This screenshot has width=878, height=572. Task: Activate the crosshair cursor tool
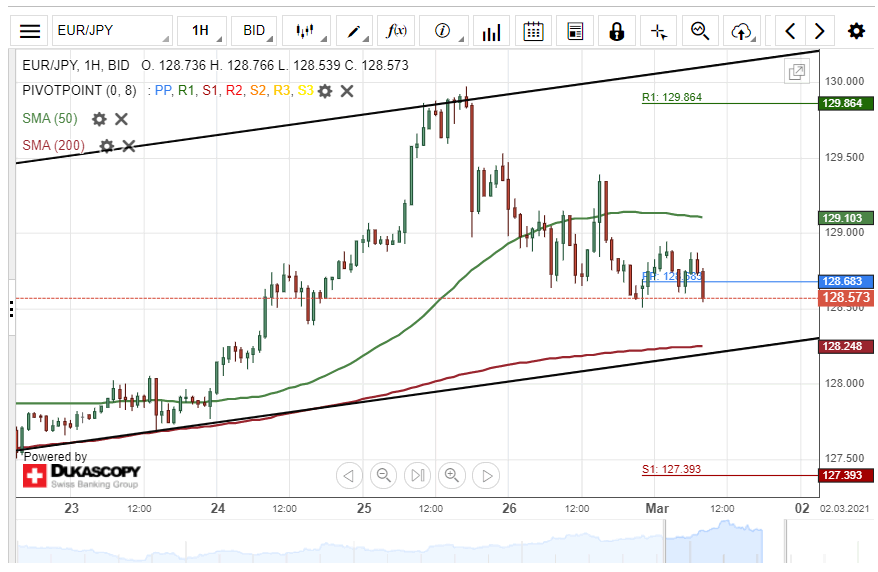click(658, 31)
